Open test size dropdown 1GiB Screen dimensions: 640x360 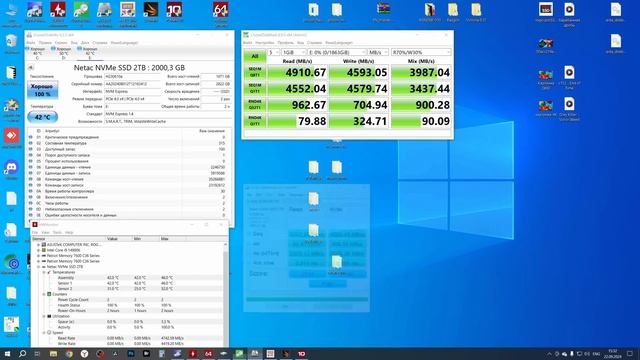[293, 52]
